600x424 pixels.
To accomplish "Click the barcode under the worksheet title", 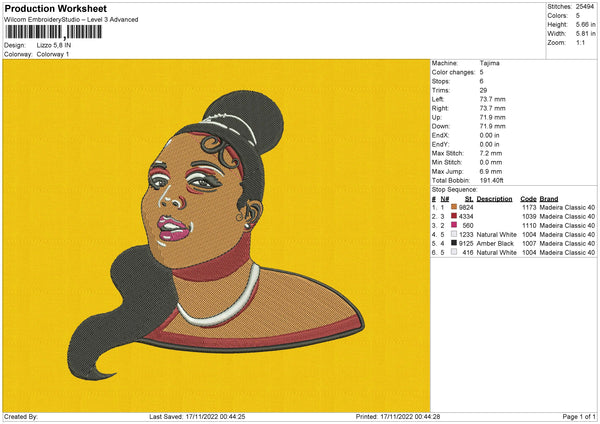I will tap(54, 32).
